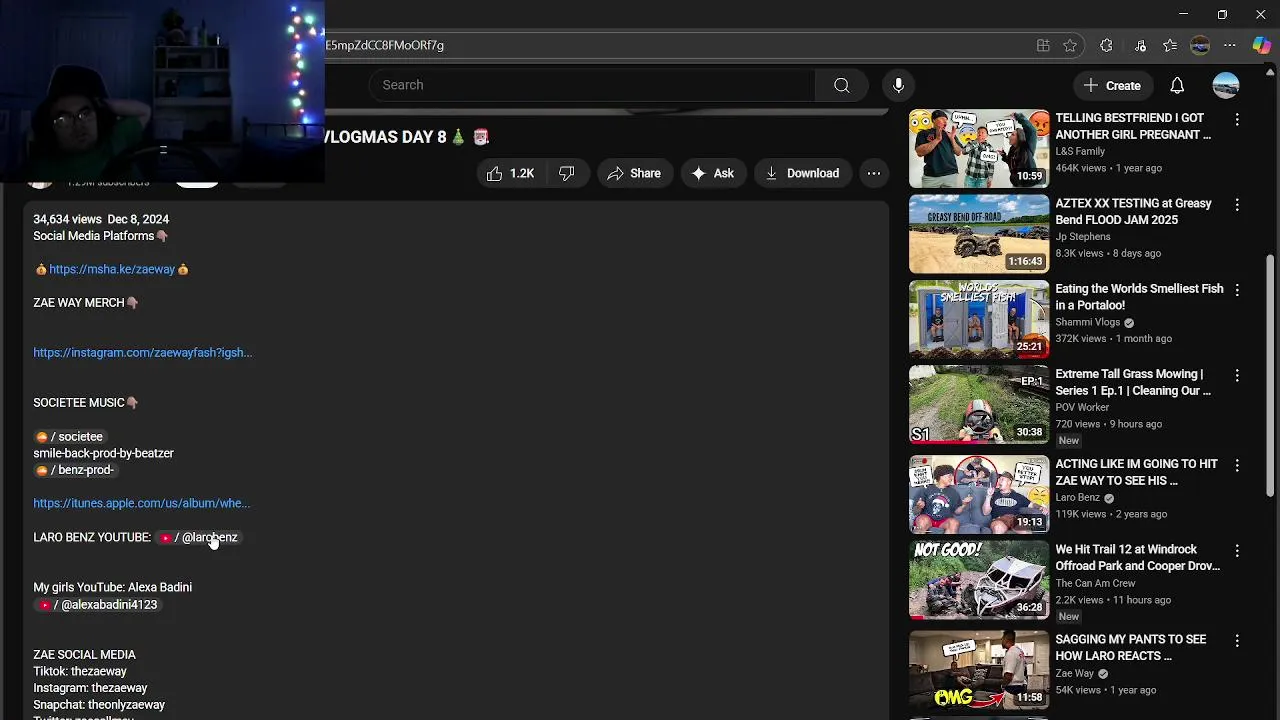Open browser essentials icon beside extensions
This screenshot has height=720, width=1280.
[x=1140, y=45]
